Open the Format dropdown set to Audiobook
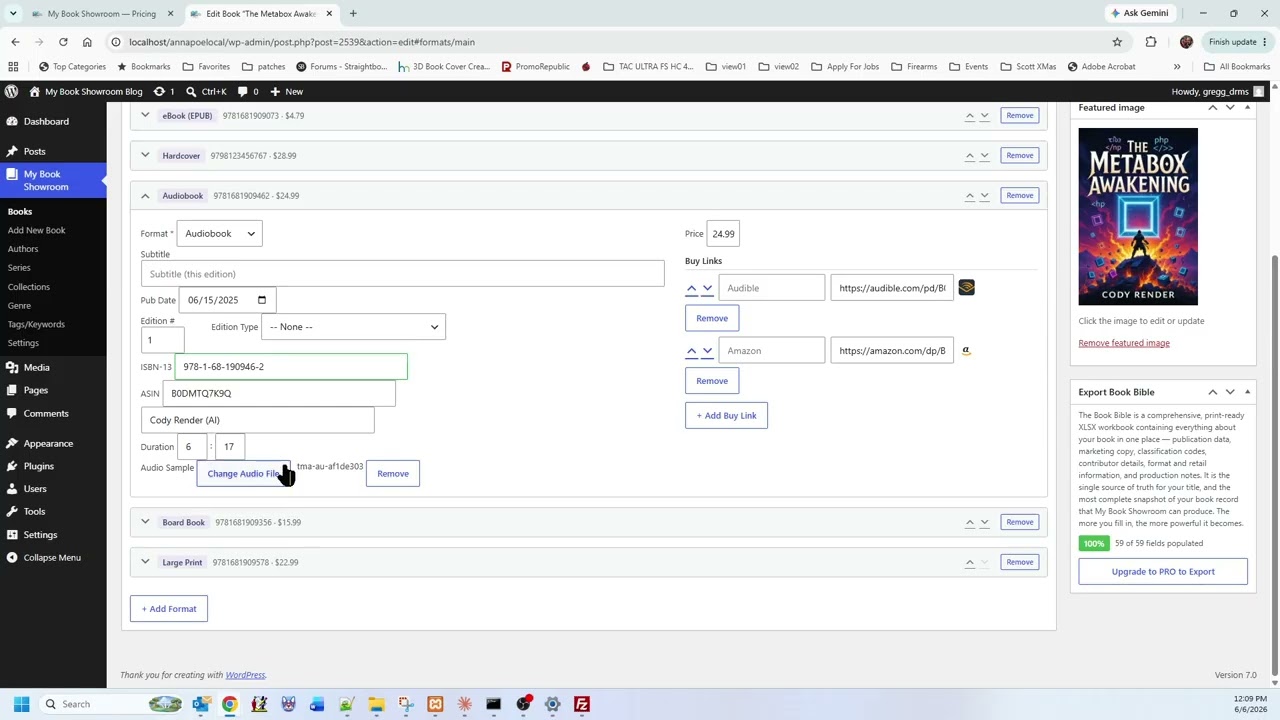Viewport: 1280px width, 720px height. (219, 233)
